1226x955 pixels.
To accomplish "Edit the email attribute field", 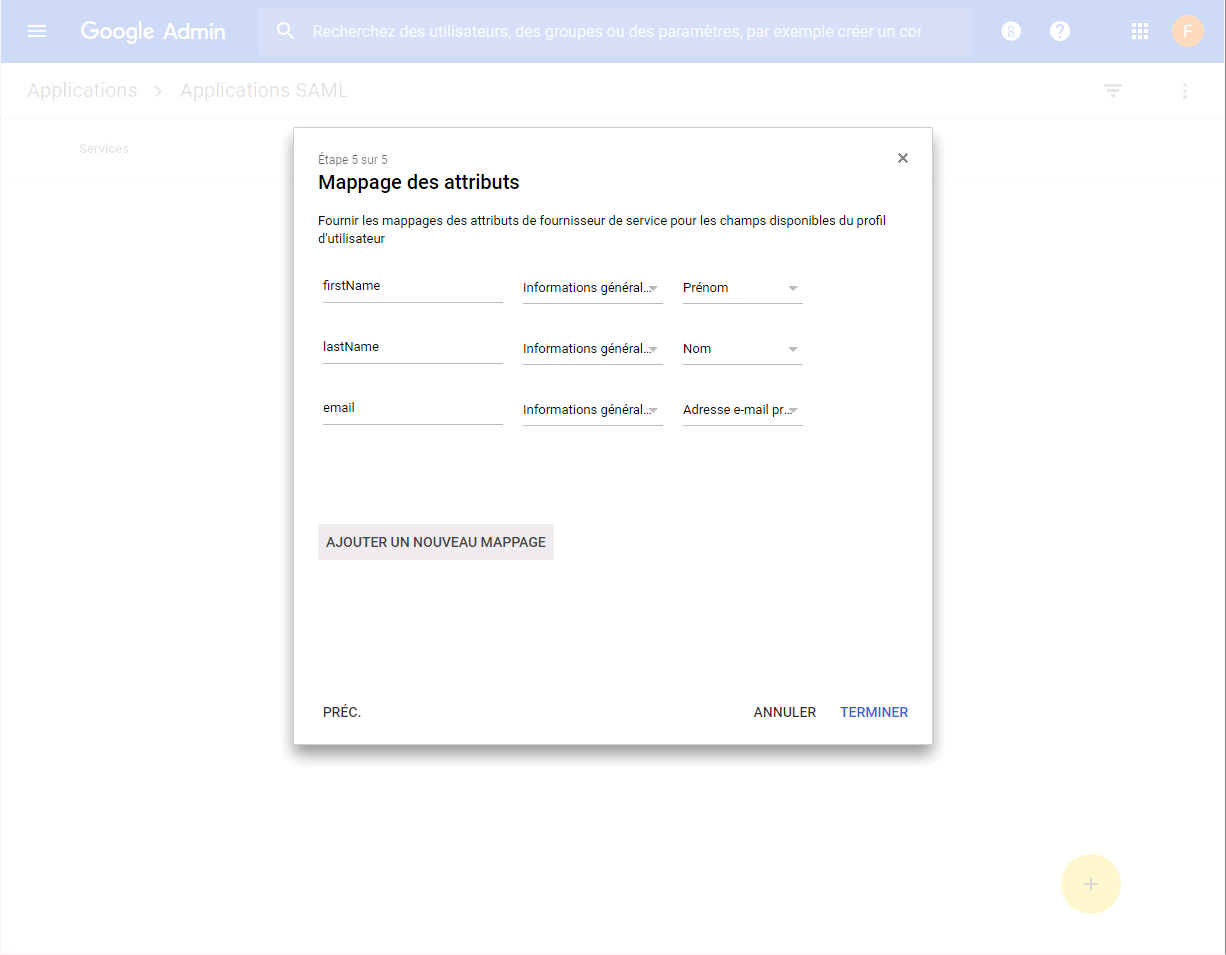I will tap(413, 408).
